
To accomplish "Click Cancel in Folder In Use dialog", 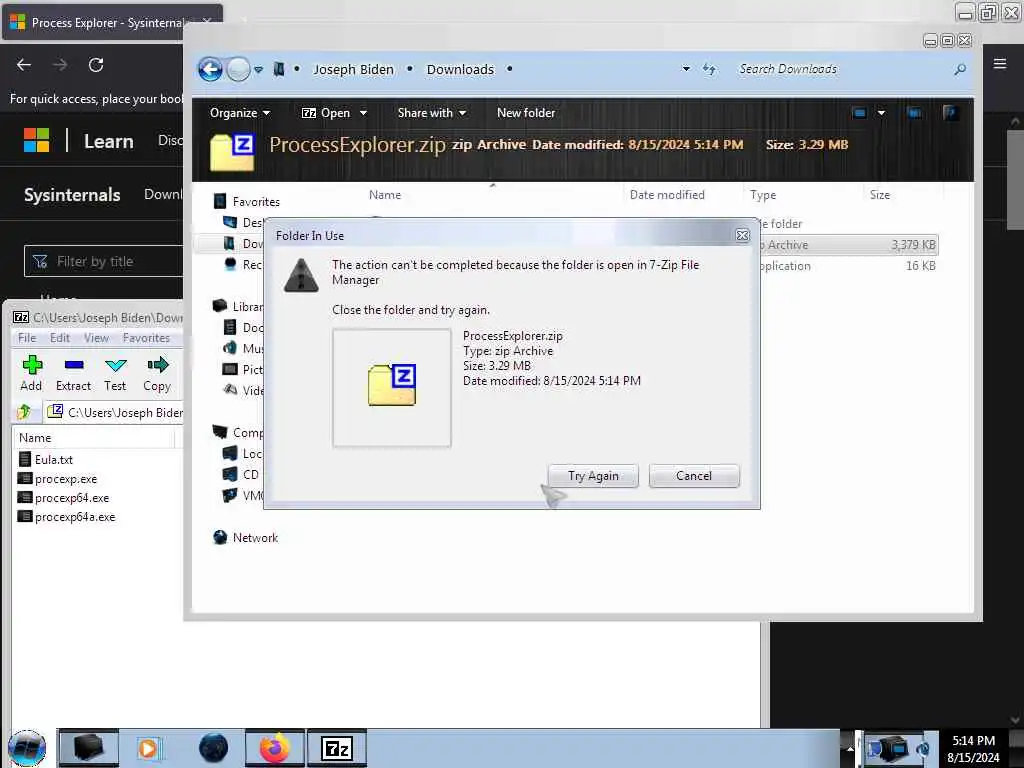I will (694, 475).
